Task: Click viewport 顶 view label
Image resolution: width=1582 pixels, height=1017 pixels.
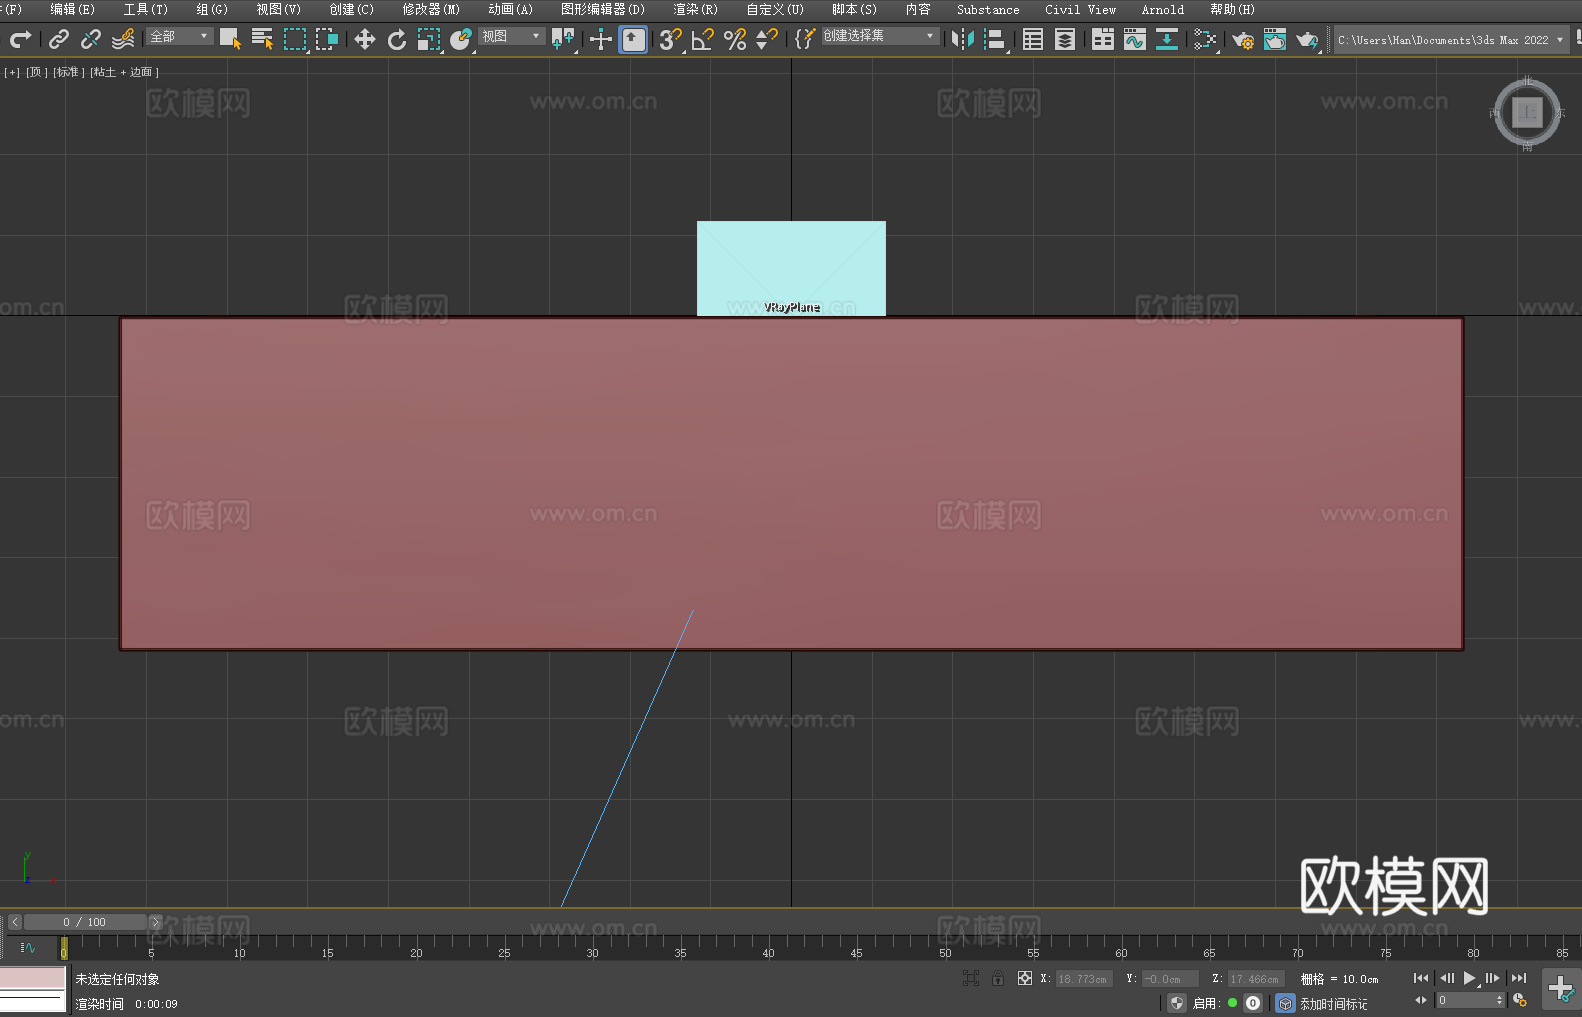Action: (x=37, y=72)
